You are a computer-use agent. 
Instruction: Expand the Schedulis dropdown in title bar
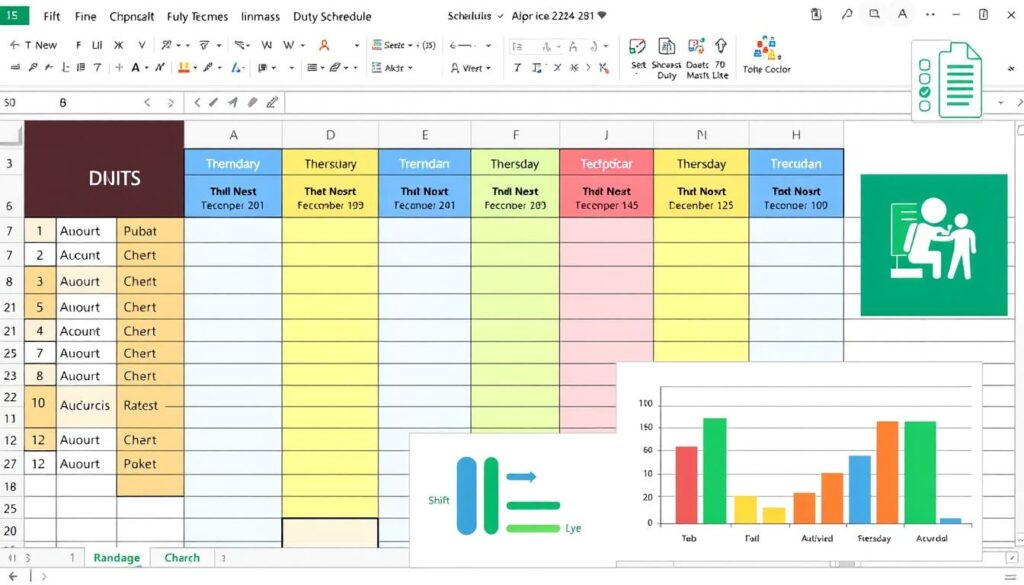click(x=501, y=16)
